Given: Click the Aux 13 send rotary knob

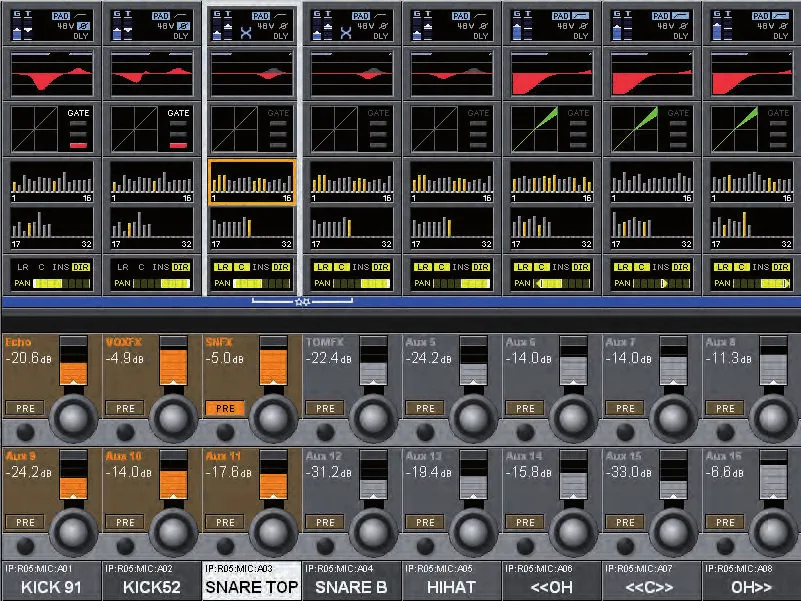Looking at the screenshot, I should tap(474, 532).
